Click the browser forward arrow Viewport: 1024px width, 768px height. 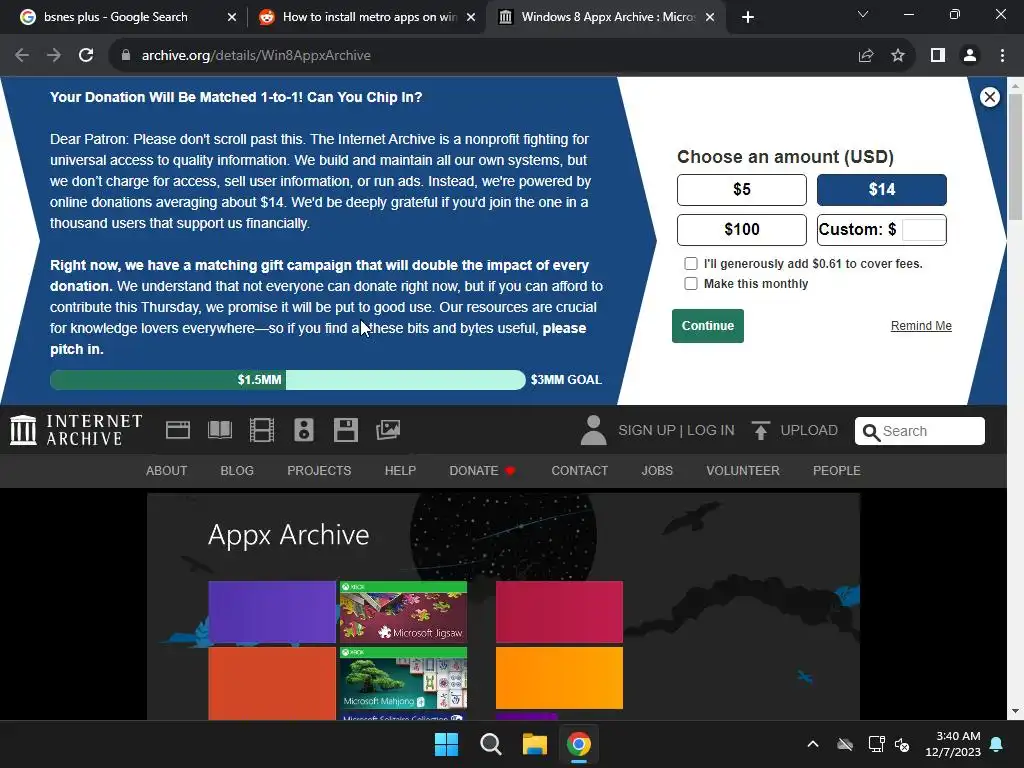click(x=54, y=56)
